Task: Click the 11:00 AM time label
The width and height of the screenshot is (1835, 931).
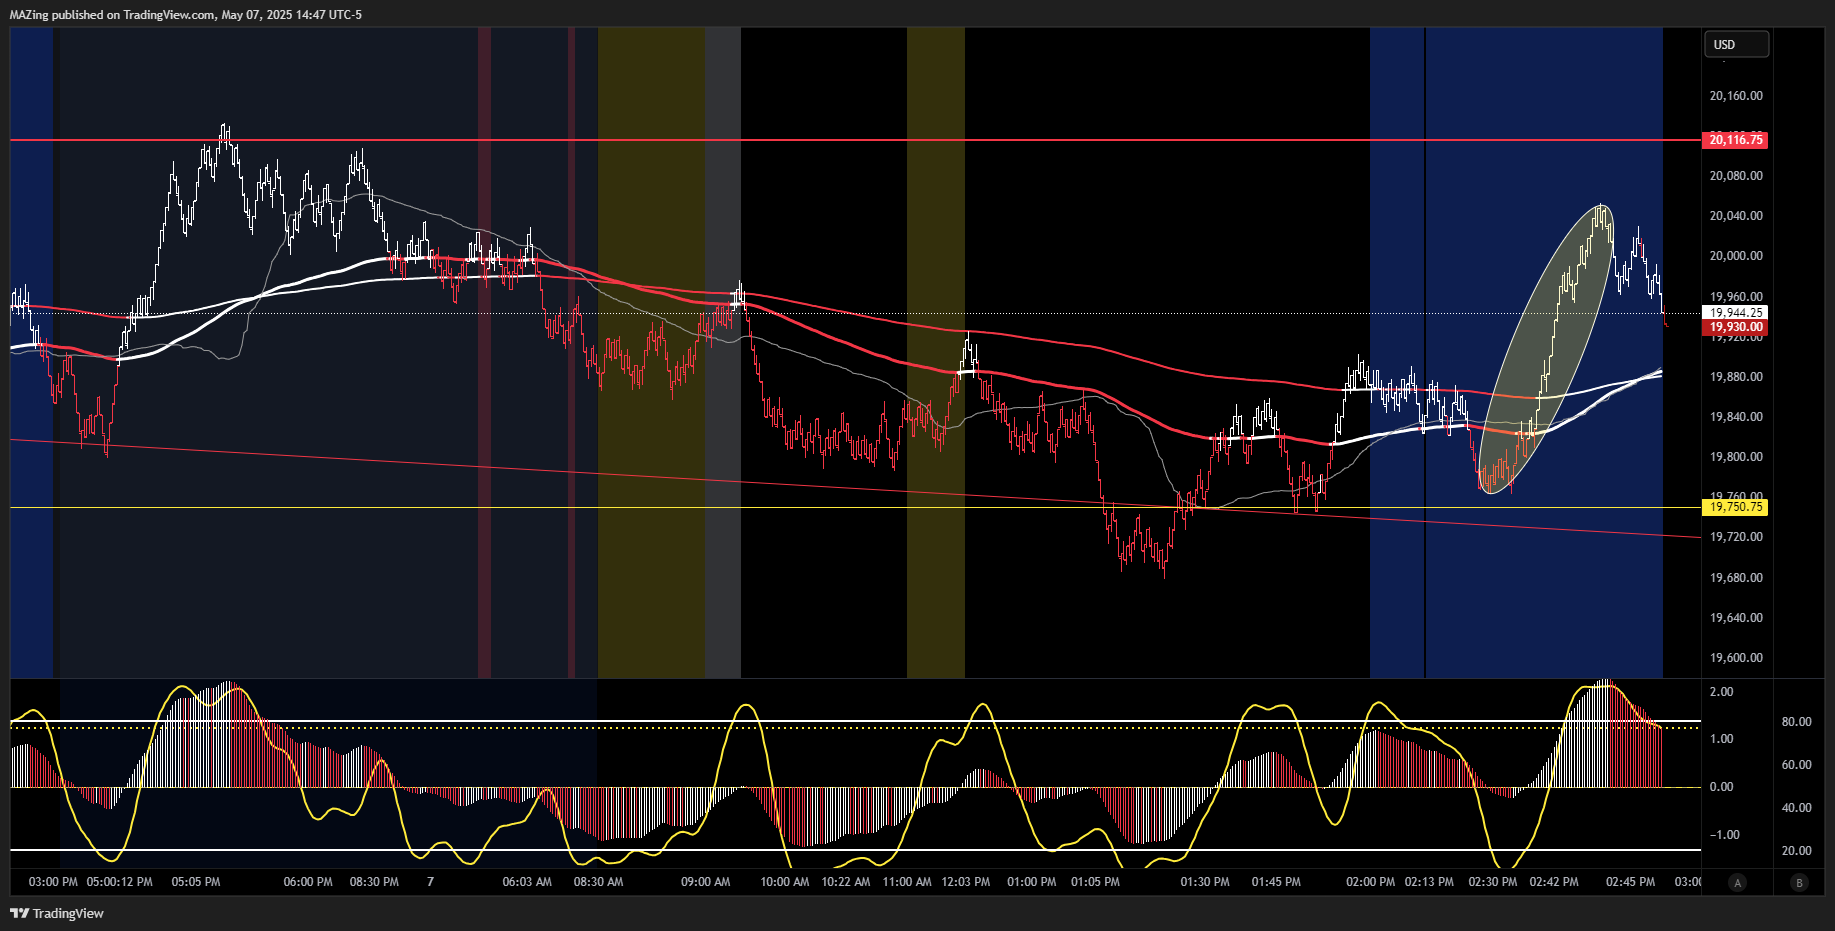Action: click(907, 882)
